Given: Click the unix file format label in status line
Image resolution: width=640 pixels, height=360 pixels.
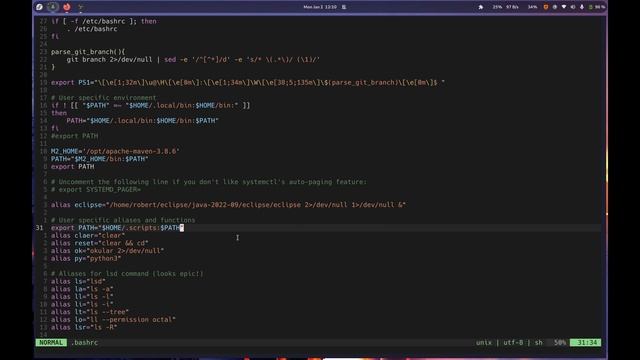Looking at the screenshot, I should pos(484,342).
